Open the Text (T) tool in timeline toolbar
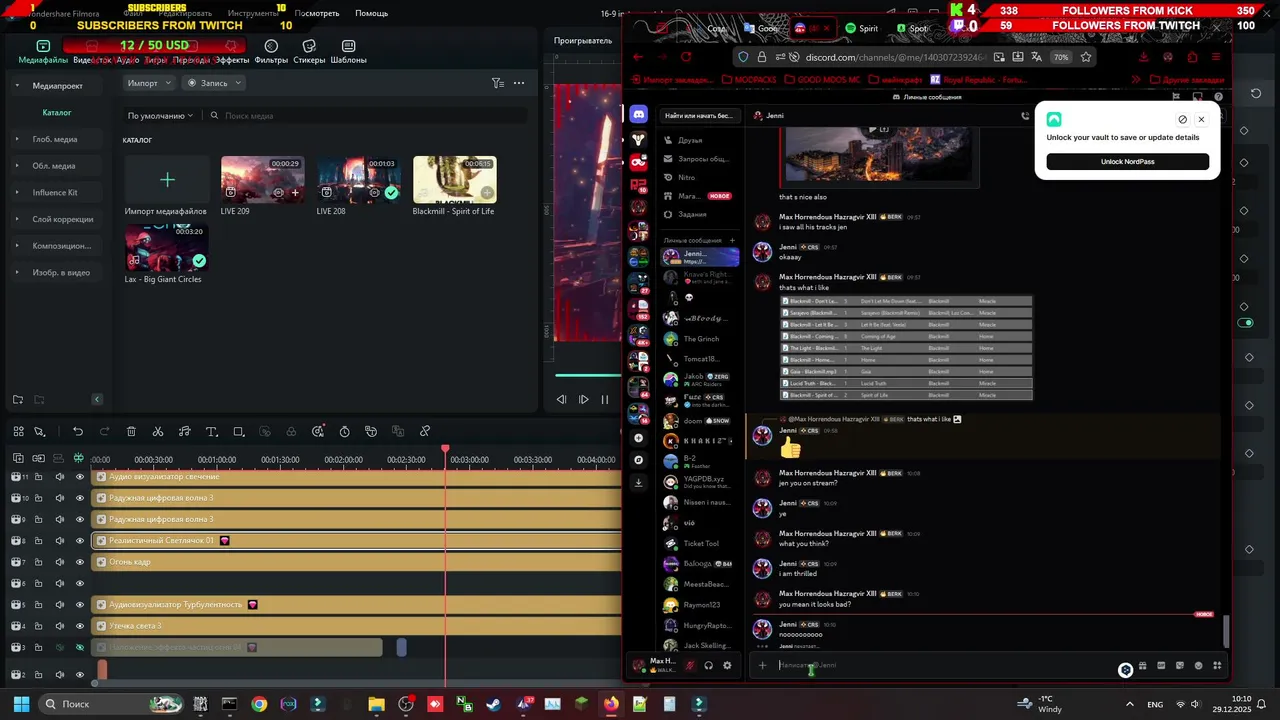Image resolution: width=1280 pixels, height=720 pixels. pyautogui.click(x=211, y=432)
